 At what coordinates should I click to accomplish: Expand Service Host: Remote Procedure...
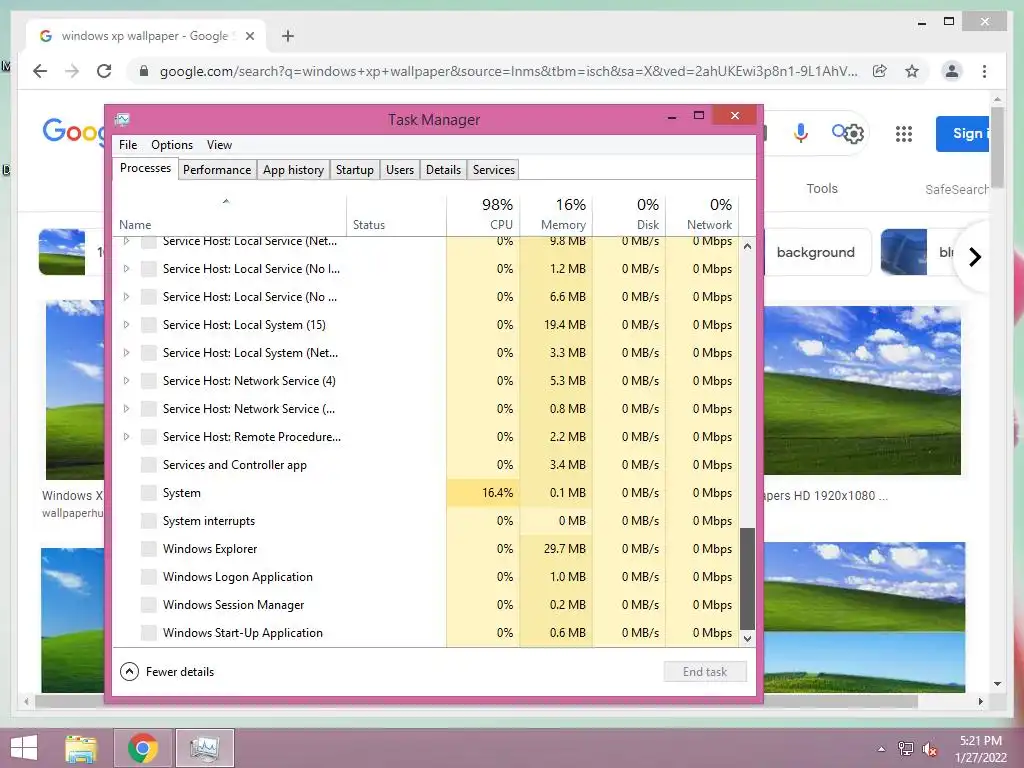point(127,437)
